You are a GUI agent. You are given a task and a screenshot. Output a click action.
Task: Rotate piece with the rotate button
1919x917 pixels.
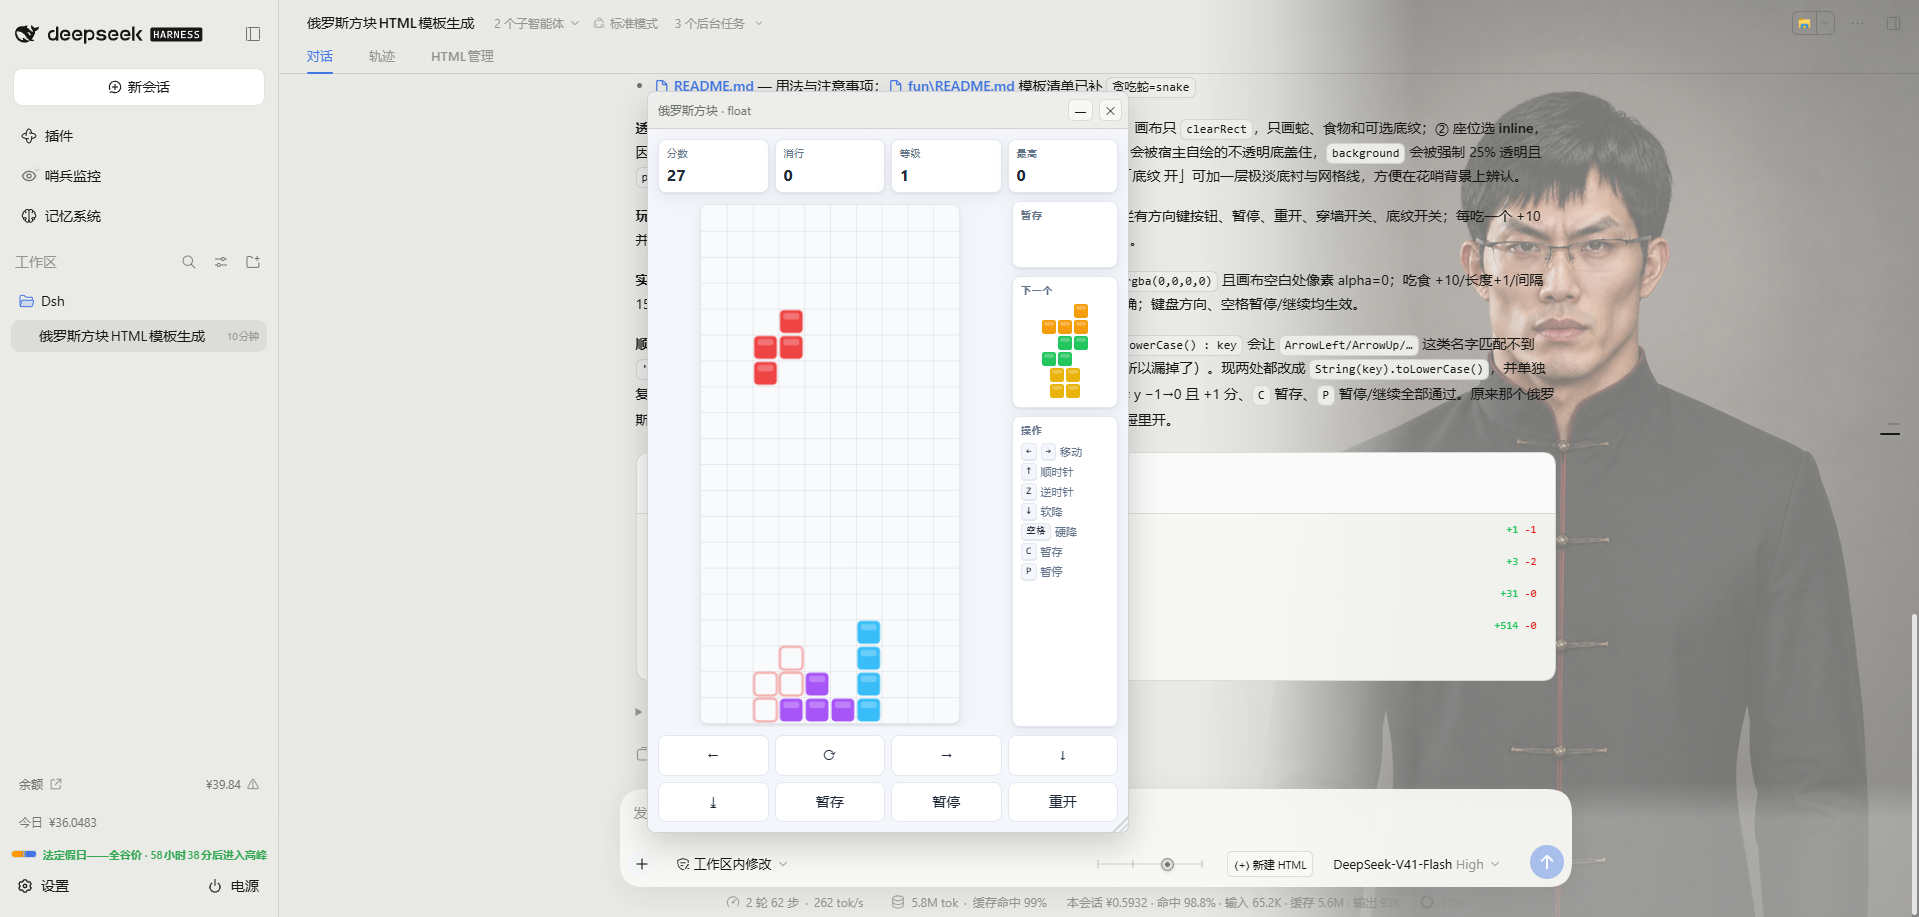pos(830,755)
